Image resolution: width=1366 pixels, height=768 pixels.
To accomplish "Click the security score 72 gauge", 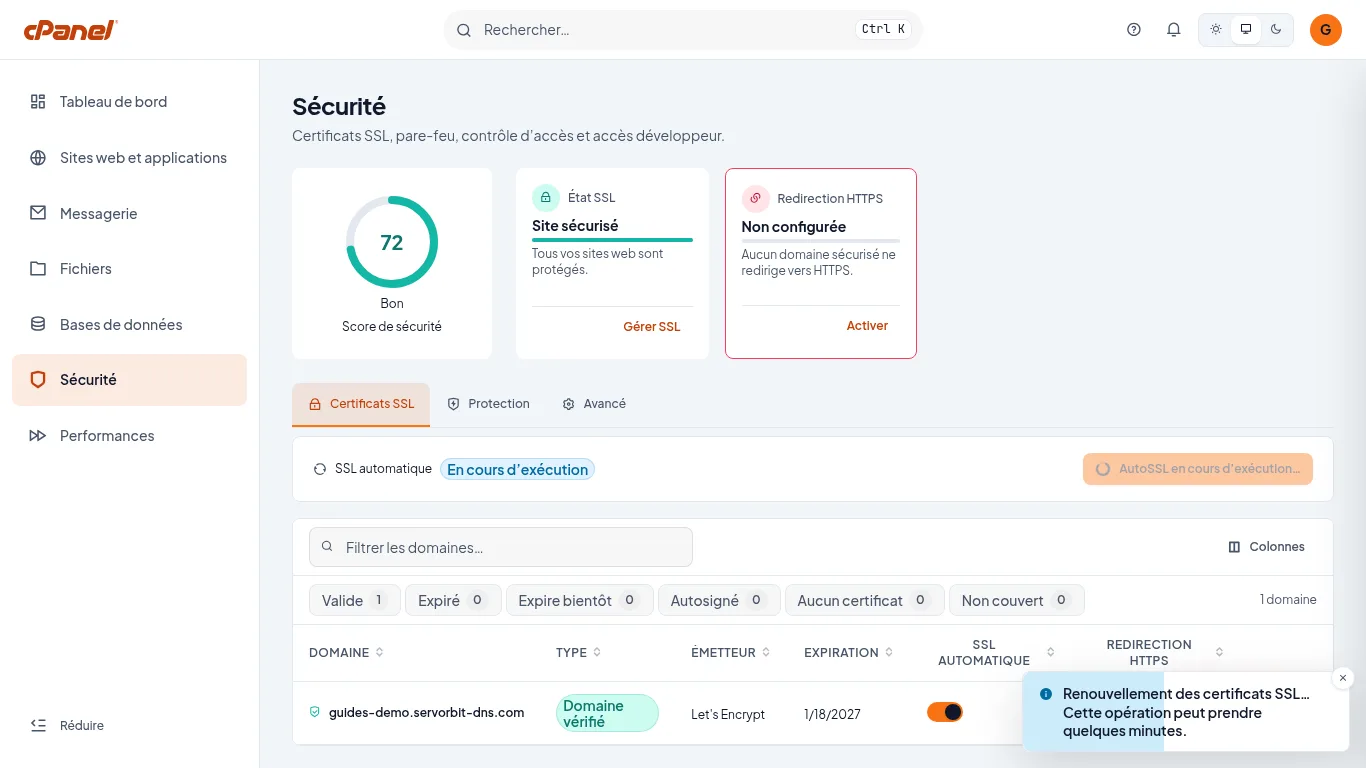I will point(392,242).
